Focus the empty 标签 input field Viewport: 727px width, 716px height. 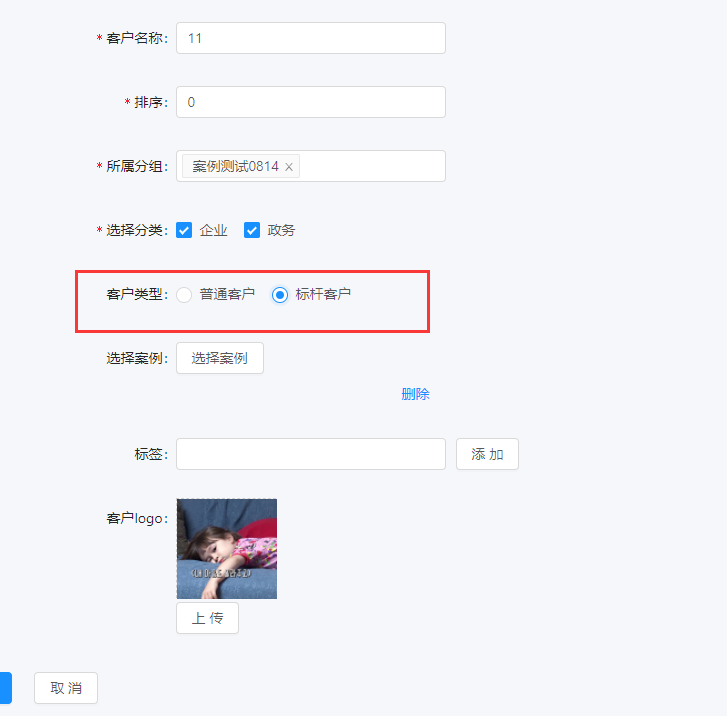pyautogui.click(x=311, y=454)
